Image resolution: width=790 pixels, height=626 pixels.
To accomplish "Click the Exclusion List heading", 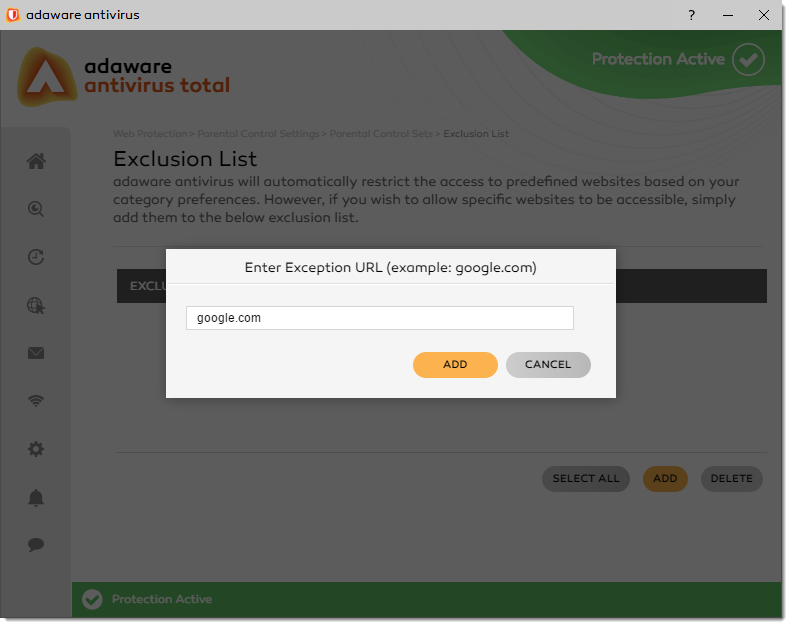I will pyautogui.click(x=185, y=159).
